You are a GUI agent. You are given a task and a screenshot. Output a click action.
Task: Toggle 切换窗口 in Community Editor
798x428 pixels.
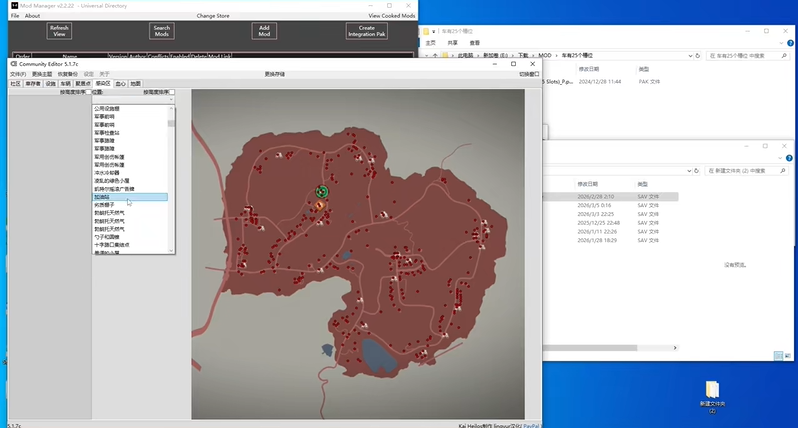click(529, 74)
